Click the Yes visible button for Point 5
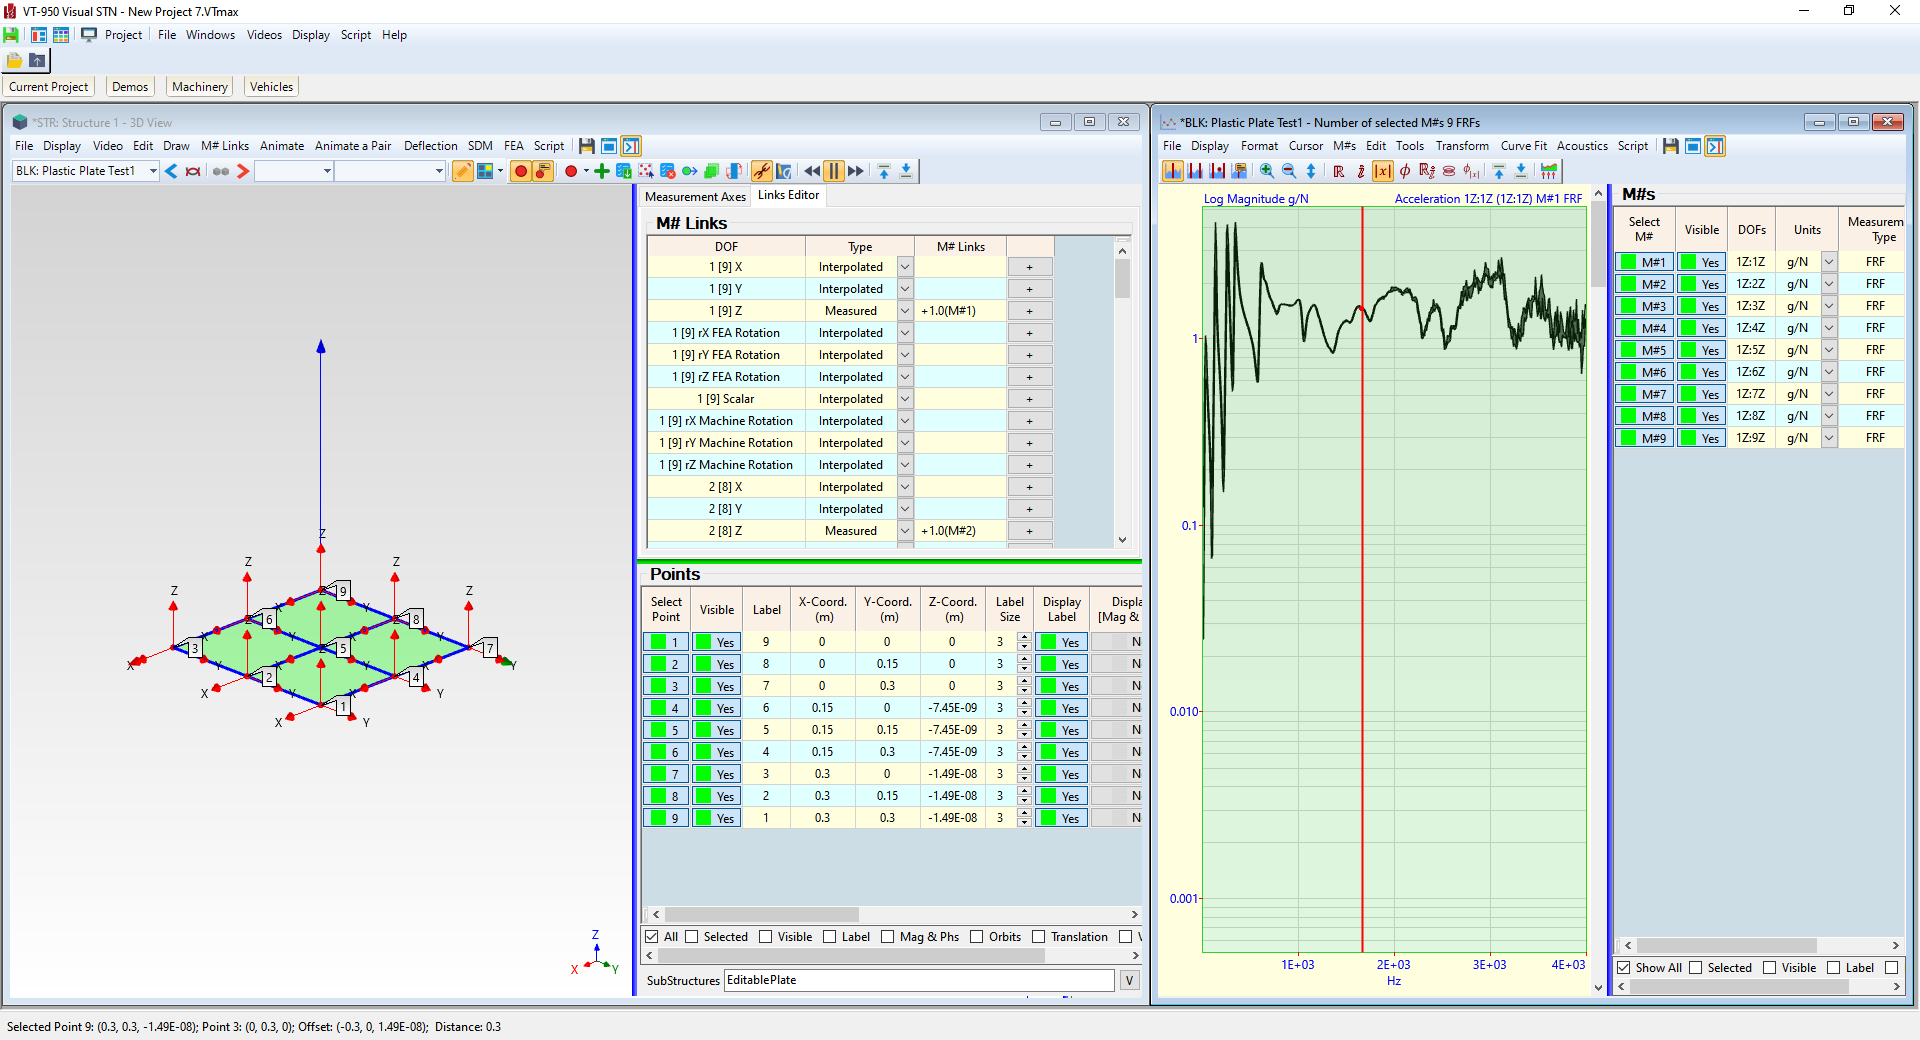The image size is (1920, 1040). pyautogui.click(x=717, y=730)
